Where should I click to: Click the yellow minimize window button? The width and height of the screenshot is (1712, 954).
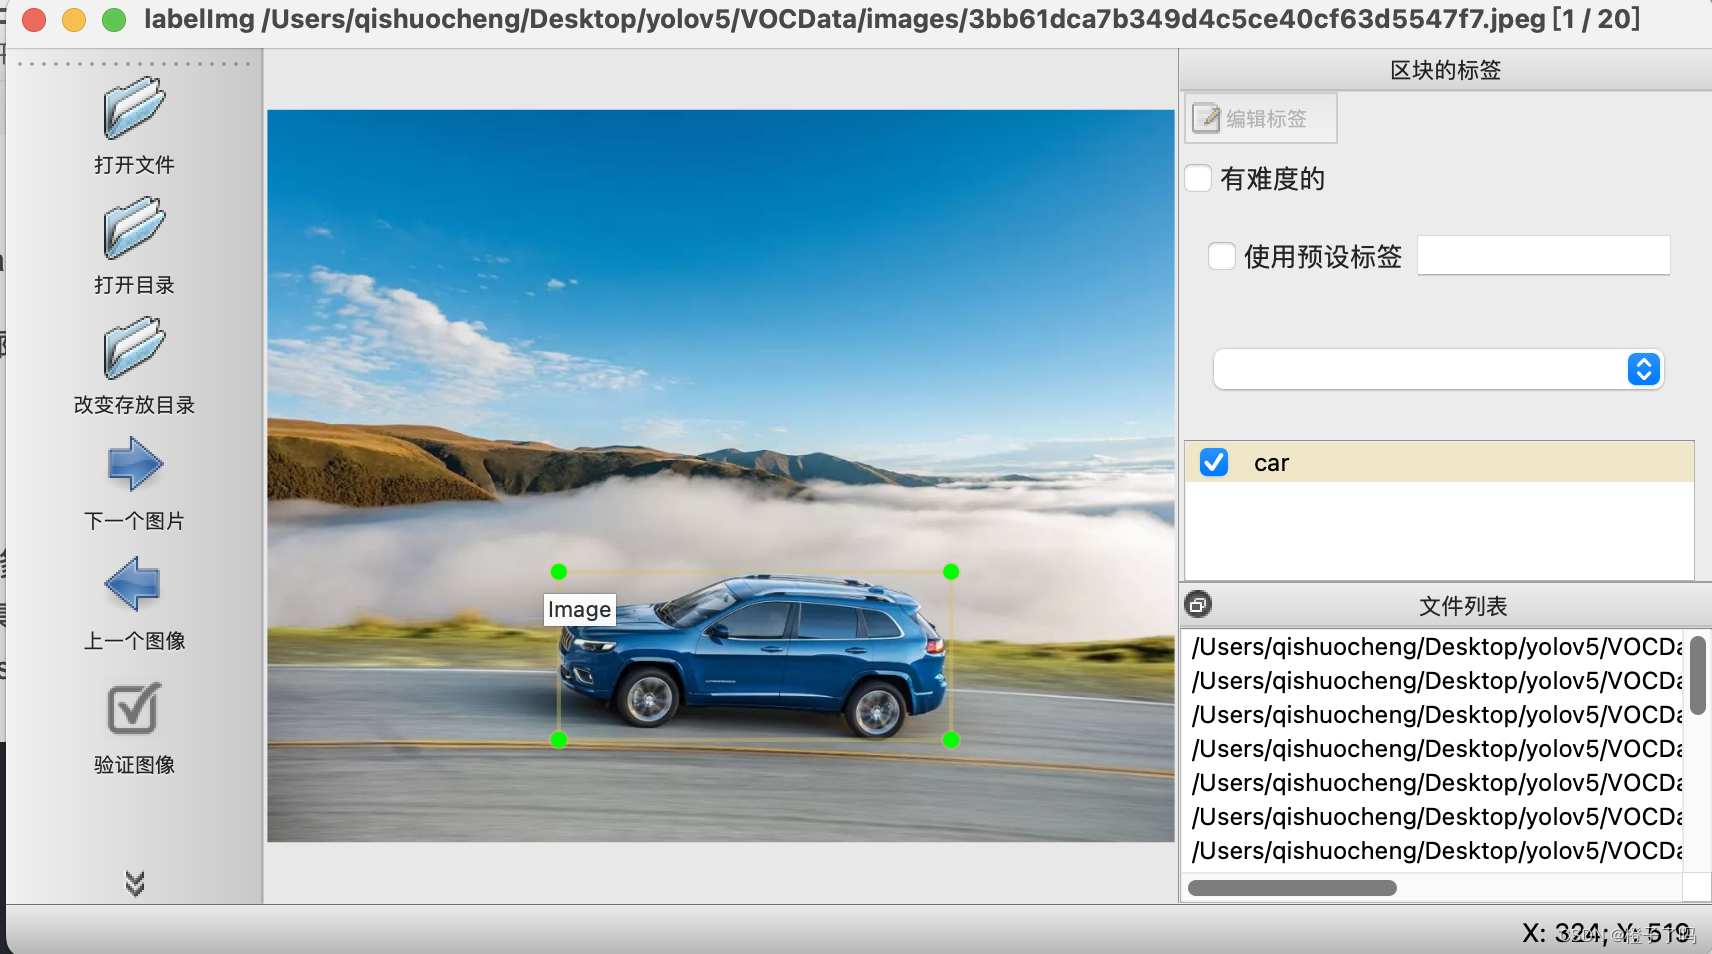tap(74, 20)
